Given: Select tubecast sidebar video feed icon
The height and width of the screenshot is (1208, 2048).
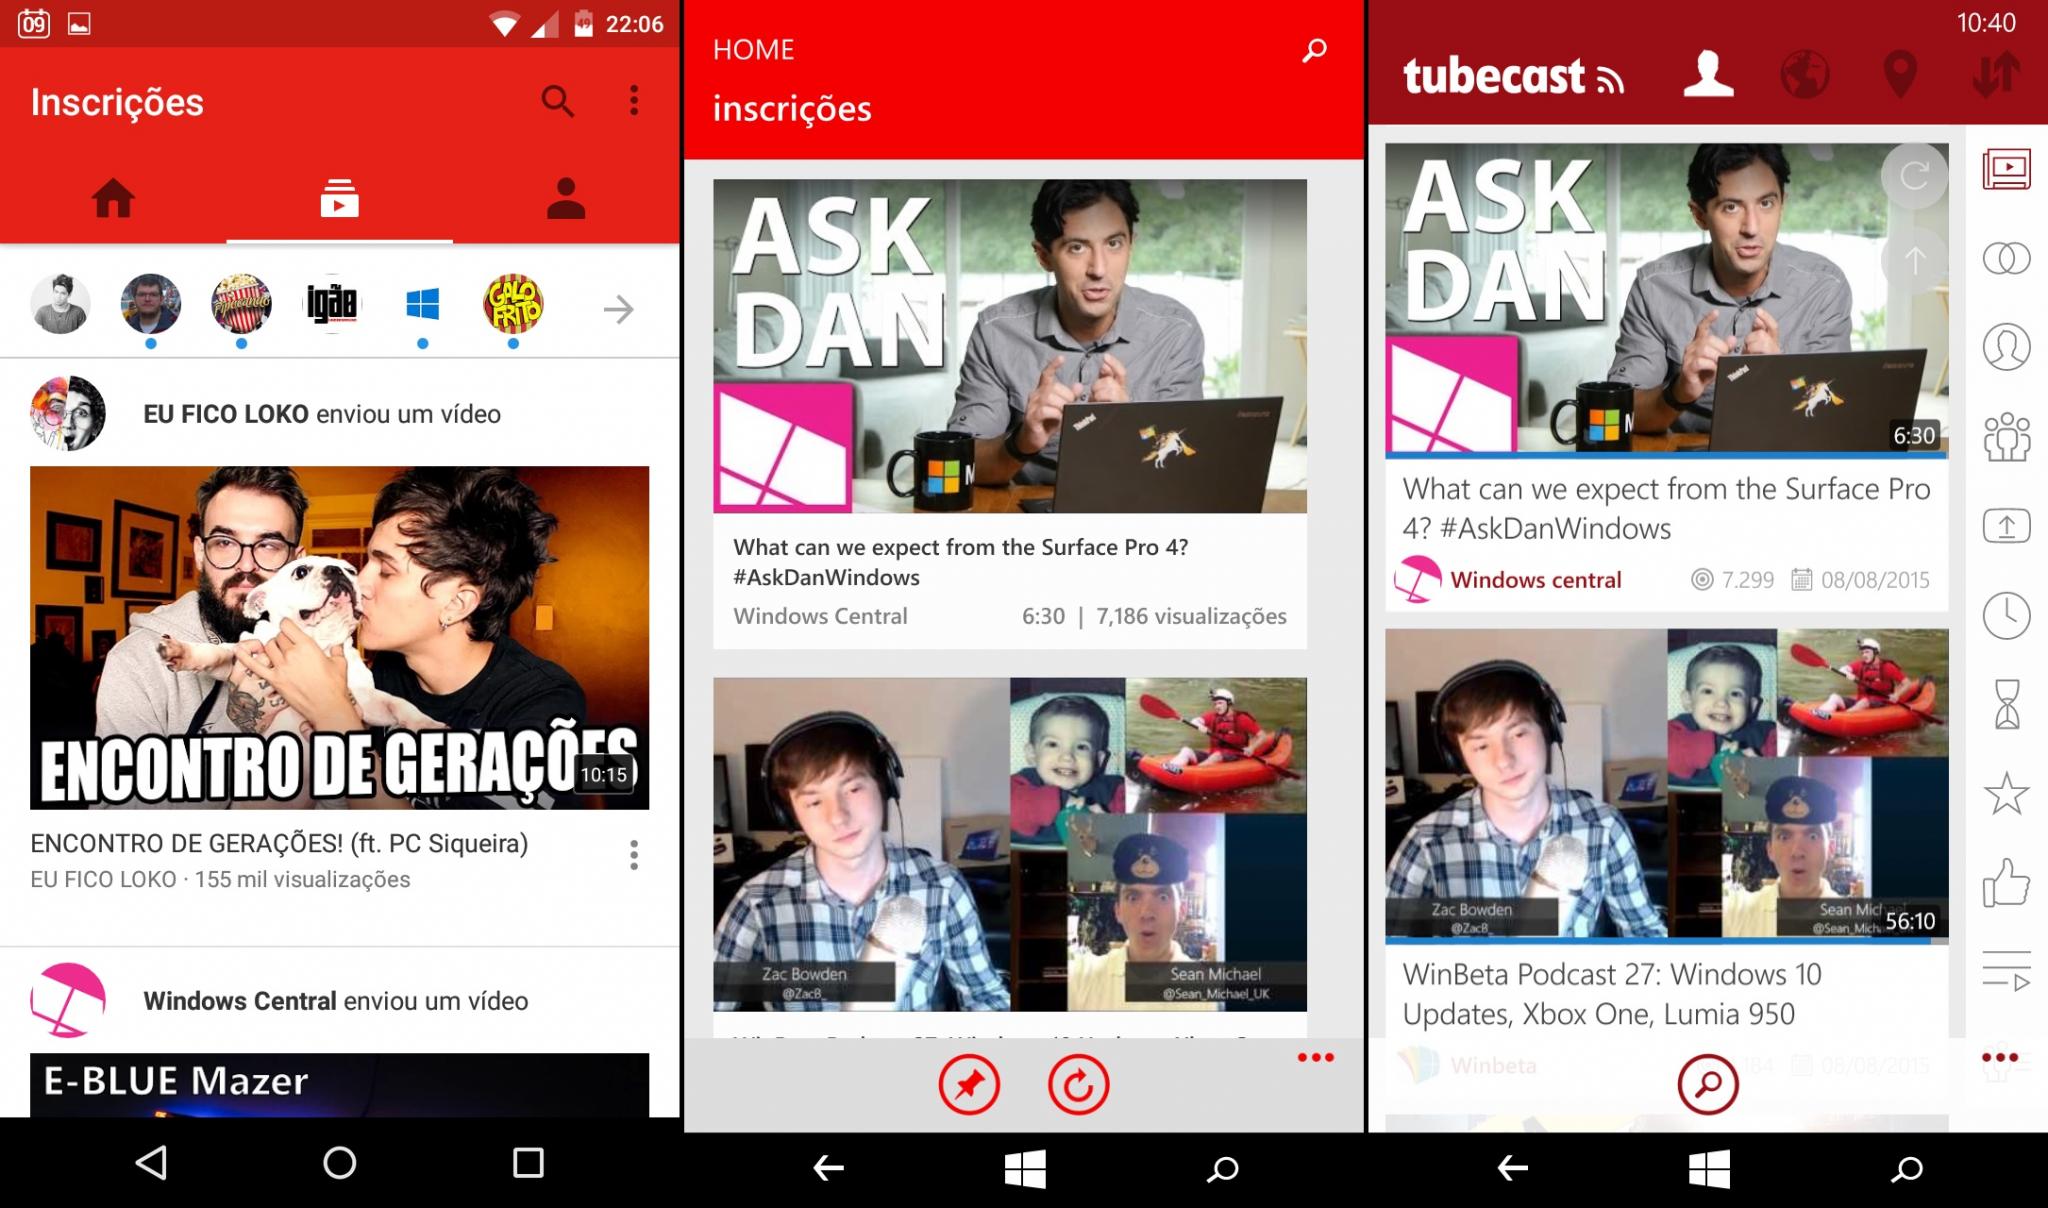Looking at the screenshot, I should pyautogui.click(x=2006, y=169).
